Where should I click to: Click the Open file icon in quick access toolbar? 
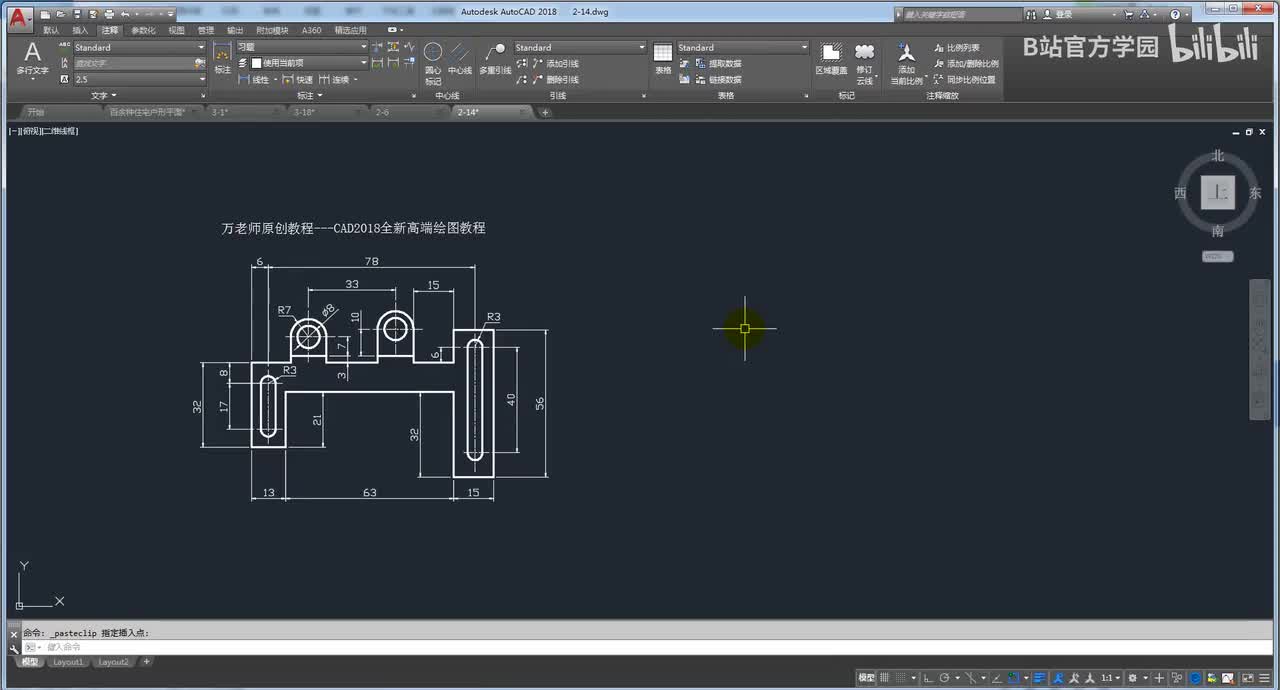pos(61,14)
